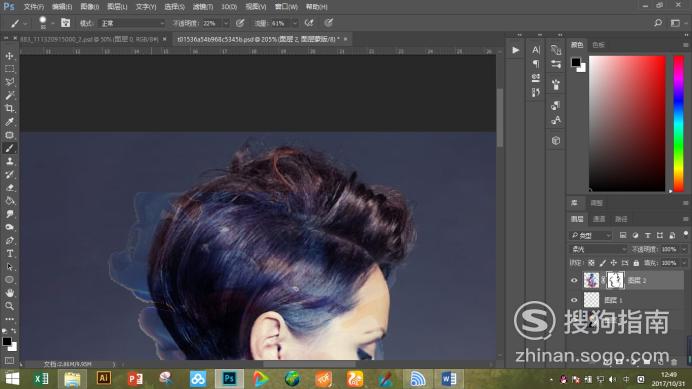
Task: Open the Filter menu
Action: tap(203, 7)
